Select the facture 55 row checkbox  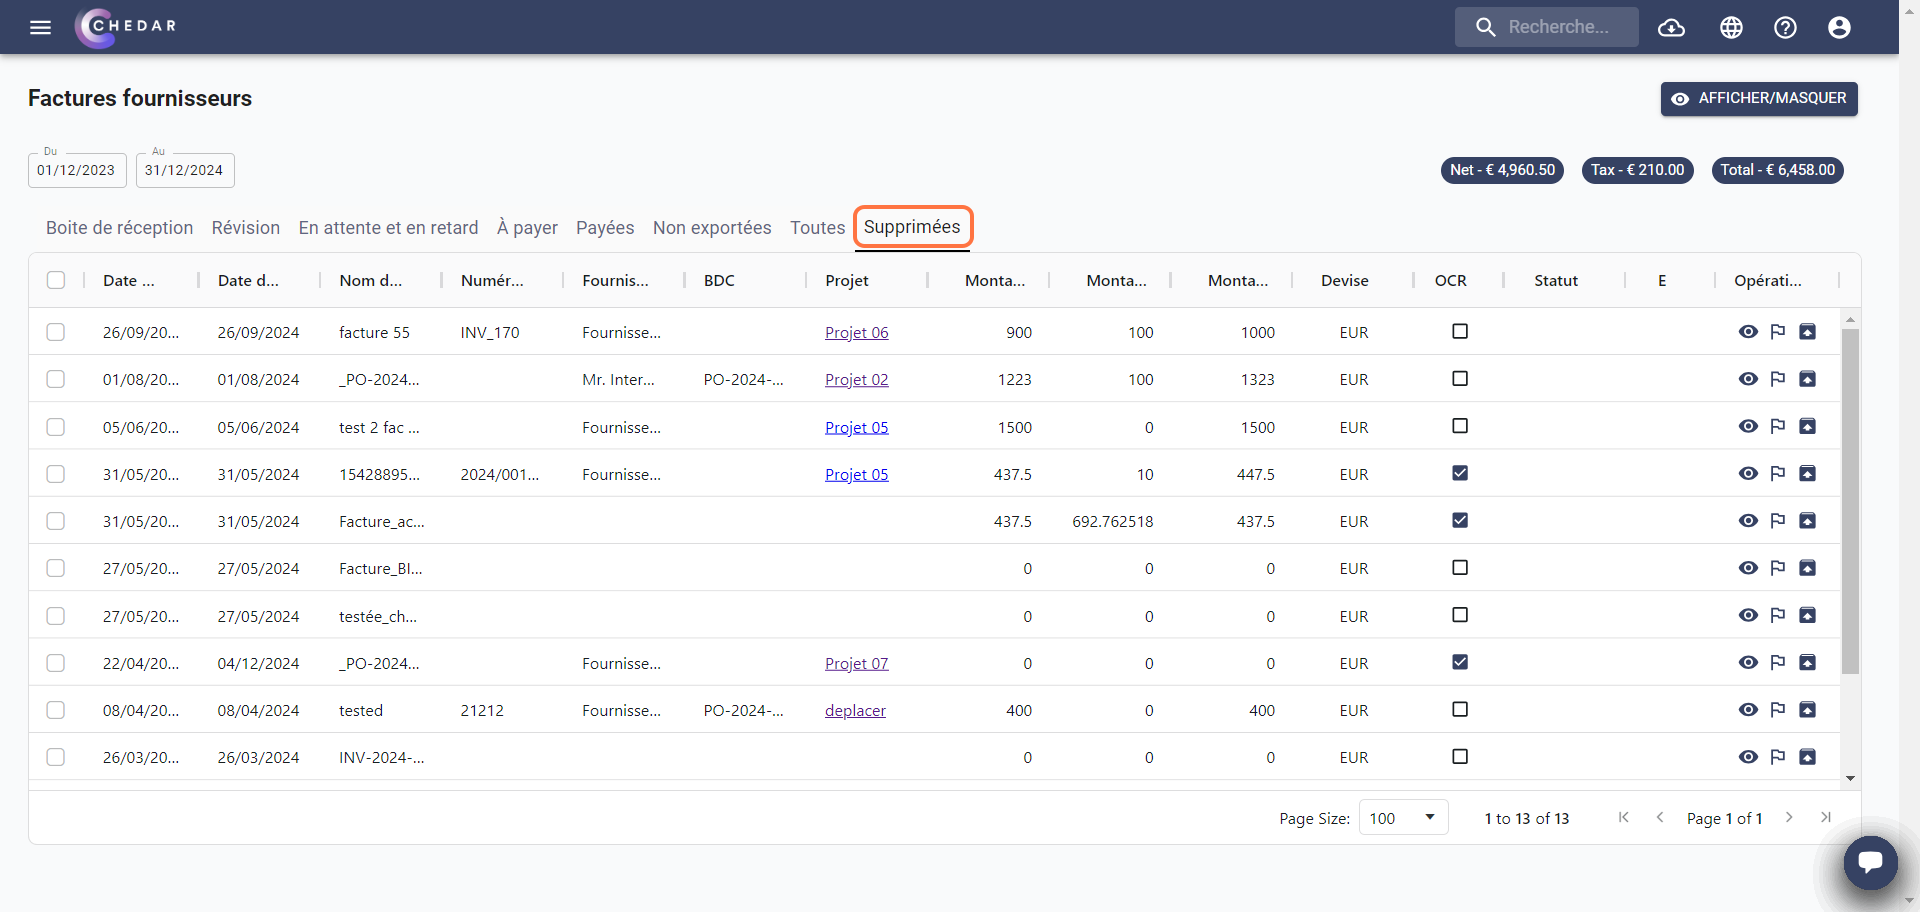pyautogui.click(x=56, y=332)
